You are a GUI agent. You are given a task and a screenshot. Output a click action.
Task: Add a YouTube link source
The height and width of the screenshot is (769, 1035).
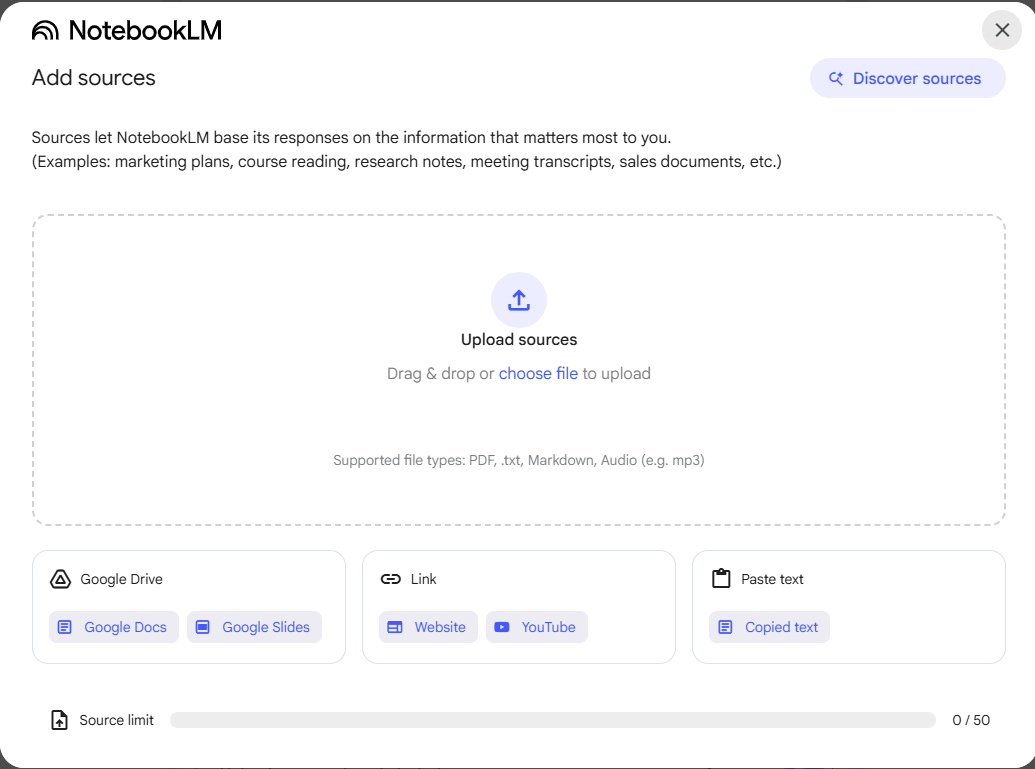coord(537,627)
